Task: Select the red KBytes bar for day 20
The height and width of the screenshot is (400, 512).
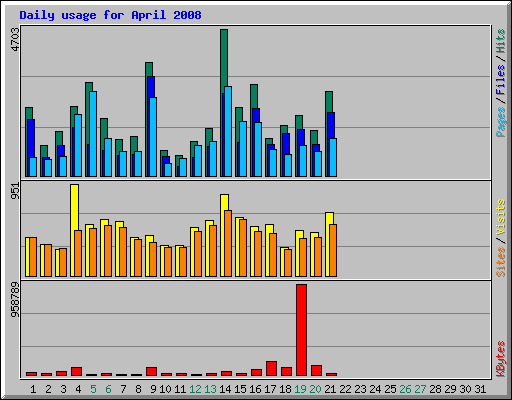Action: [316, 370]
